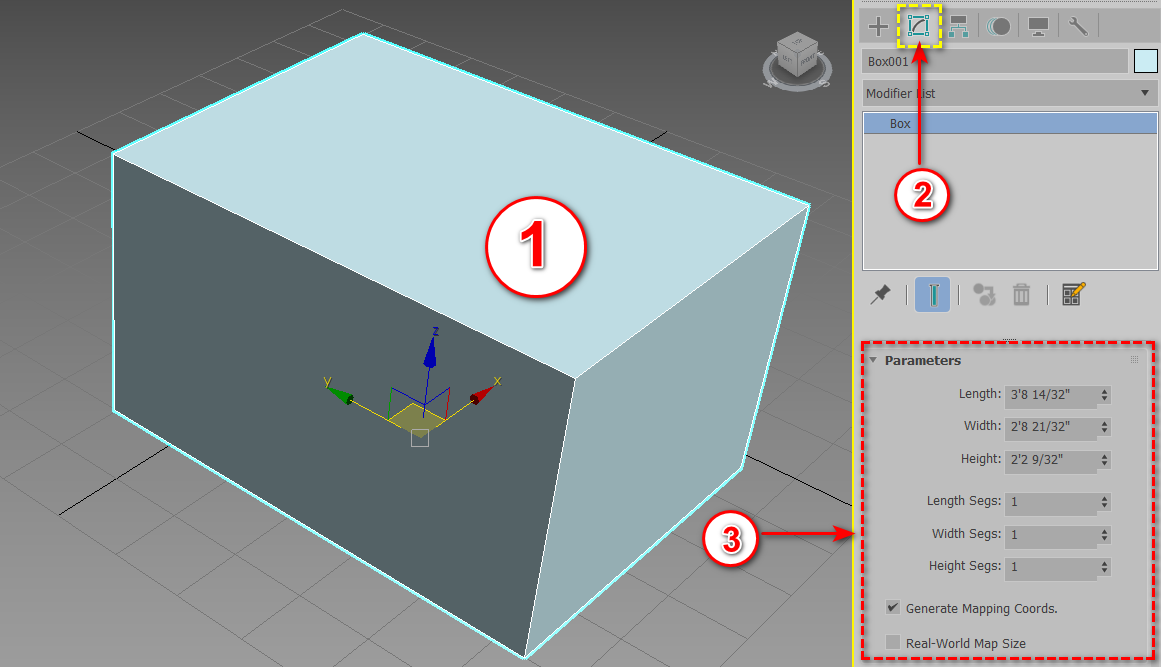
Task: Open the Utilities wrench icon
Action: point(1077,26)
